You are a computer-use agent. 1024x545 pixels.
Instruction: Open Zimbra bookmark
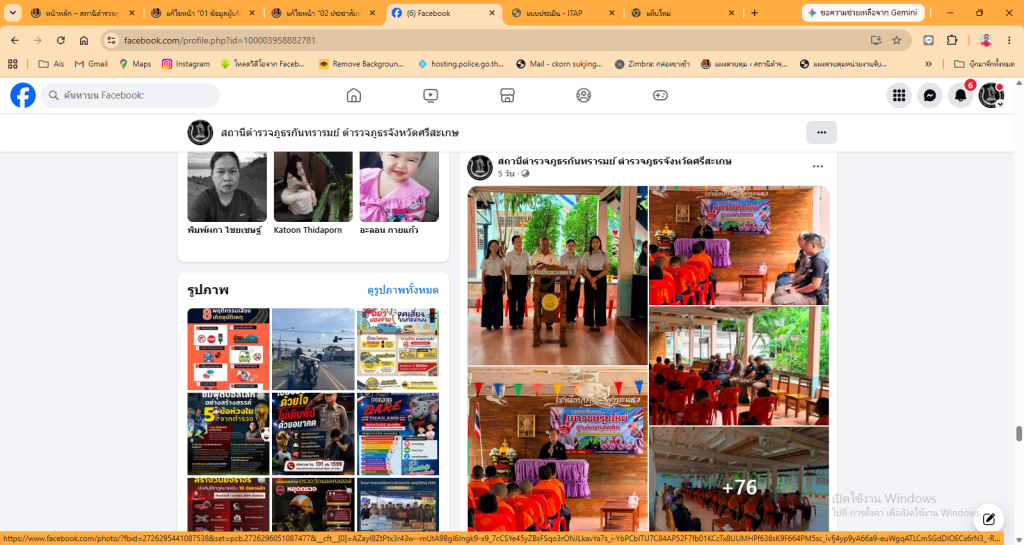tap(652, 64)
